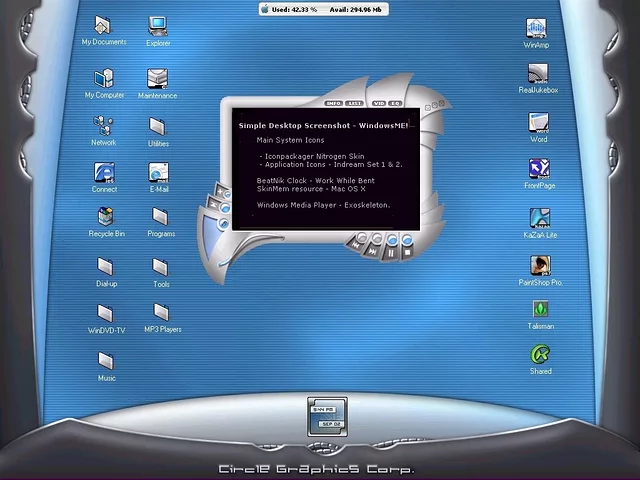
Task: Select the Recycle Bin icon
Action: point(106,217)
